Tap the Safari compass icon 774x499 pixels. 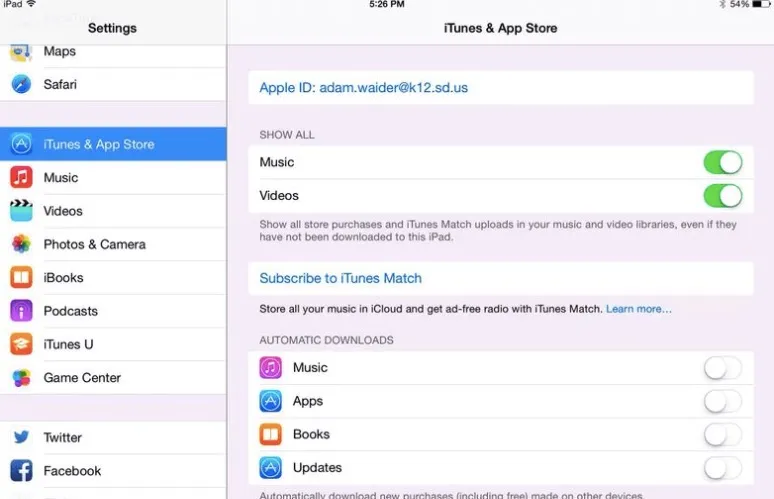click(x=21, y=84)
